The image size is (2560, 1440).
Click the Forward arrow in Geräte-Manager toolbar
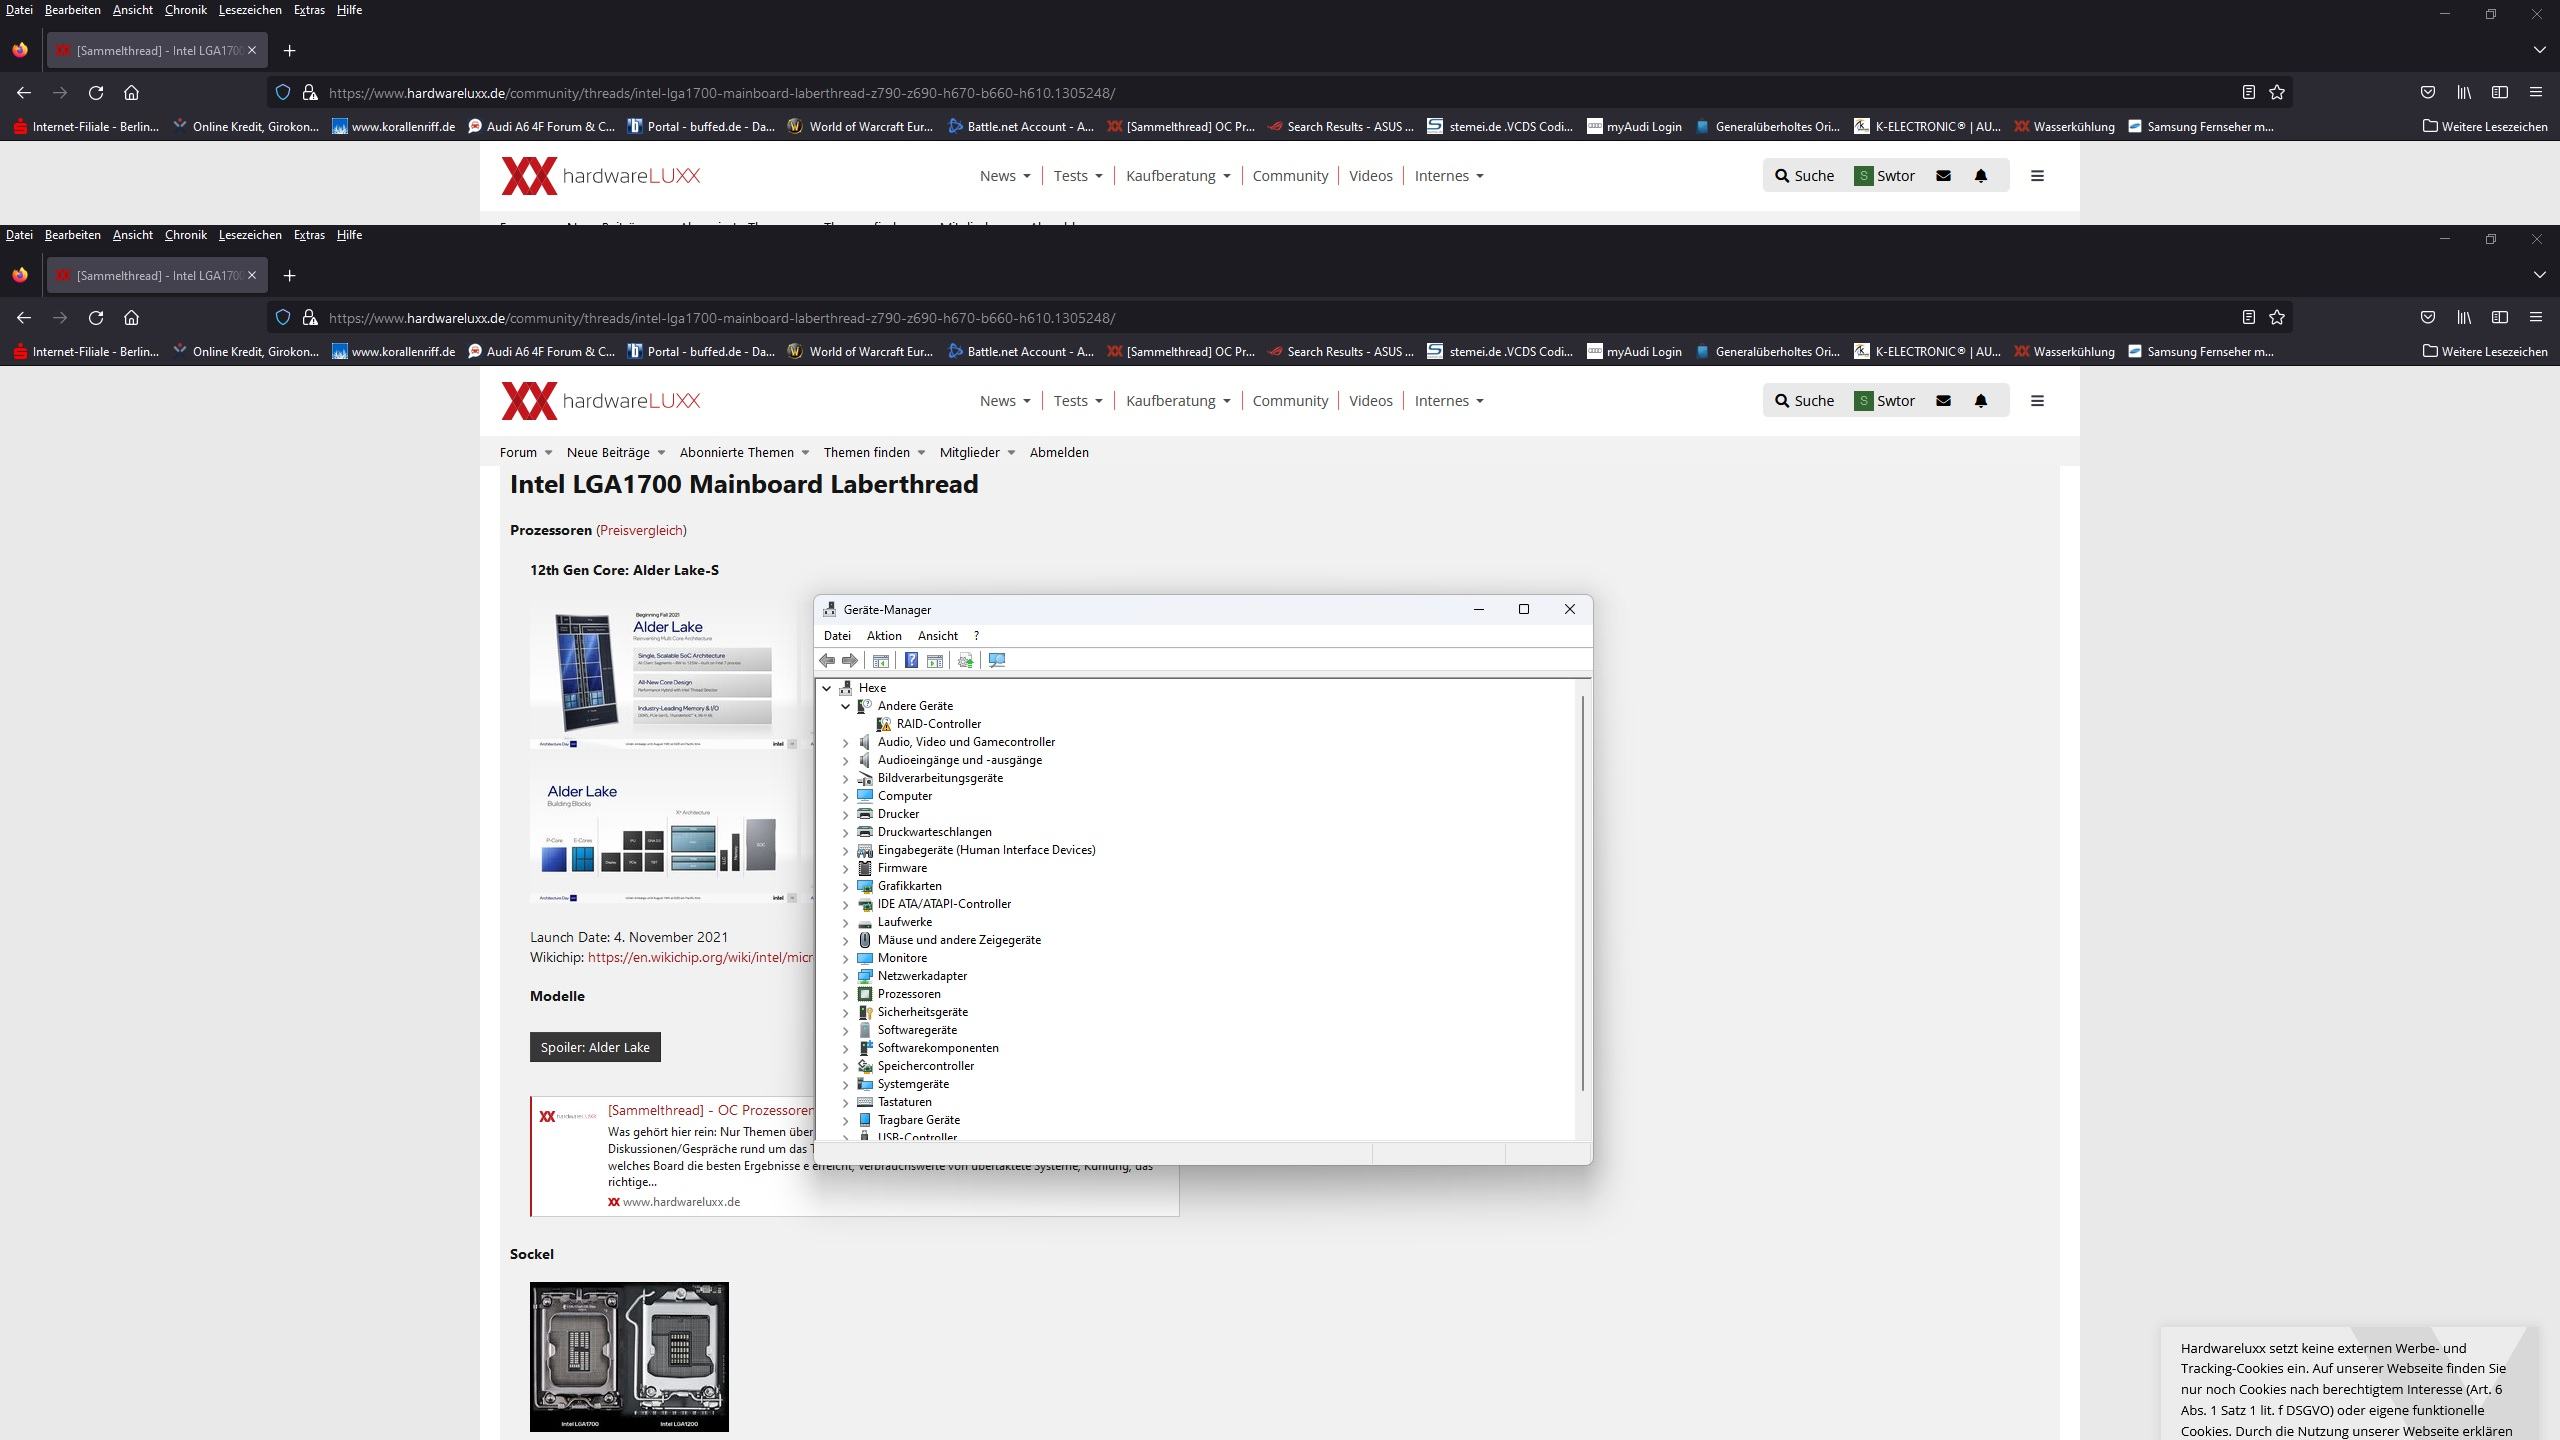(850, 660)
